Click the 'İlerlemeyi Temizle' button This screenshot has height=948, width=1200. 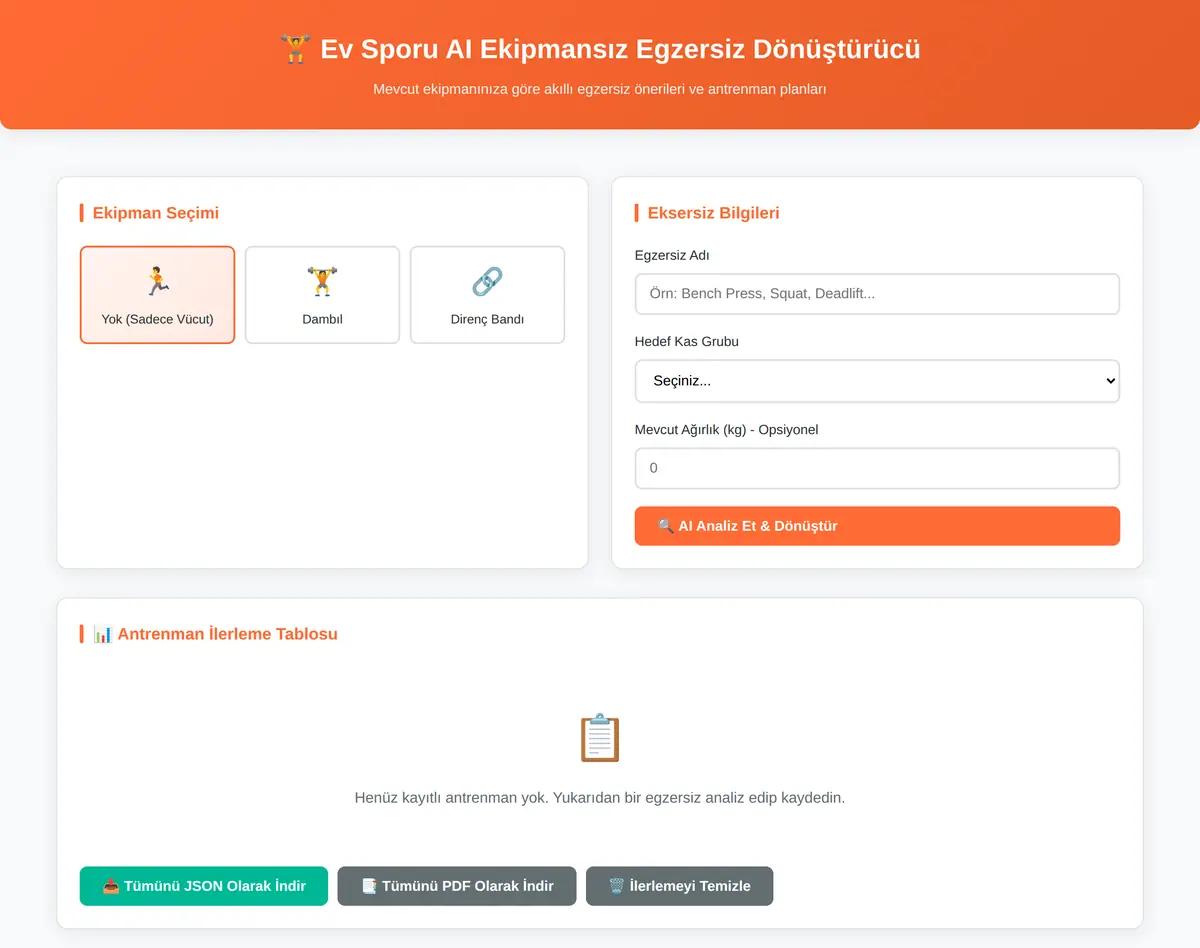click(679, 886)
